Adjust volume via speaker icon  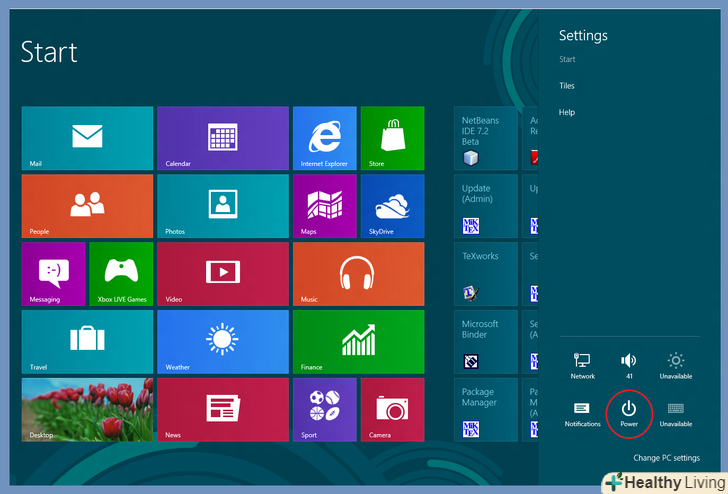click(x=629, y=364)
